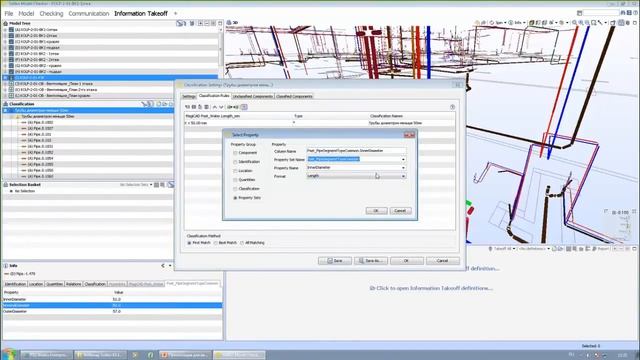Click to open Information Takeoff definitions link
The height and width of the screenshot is (360, 640).
pos(431,288)
